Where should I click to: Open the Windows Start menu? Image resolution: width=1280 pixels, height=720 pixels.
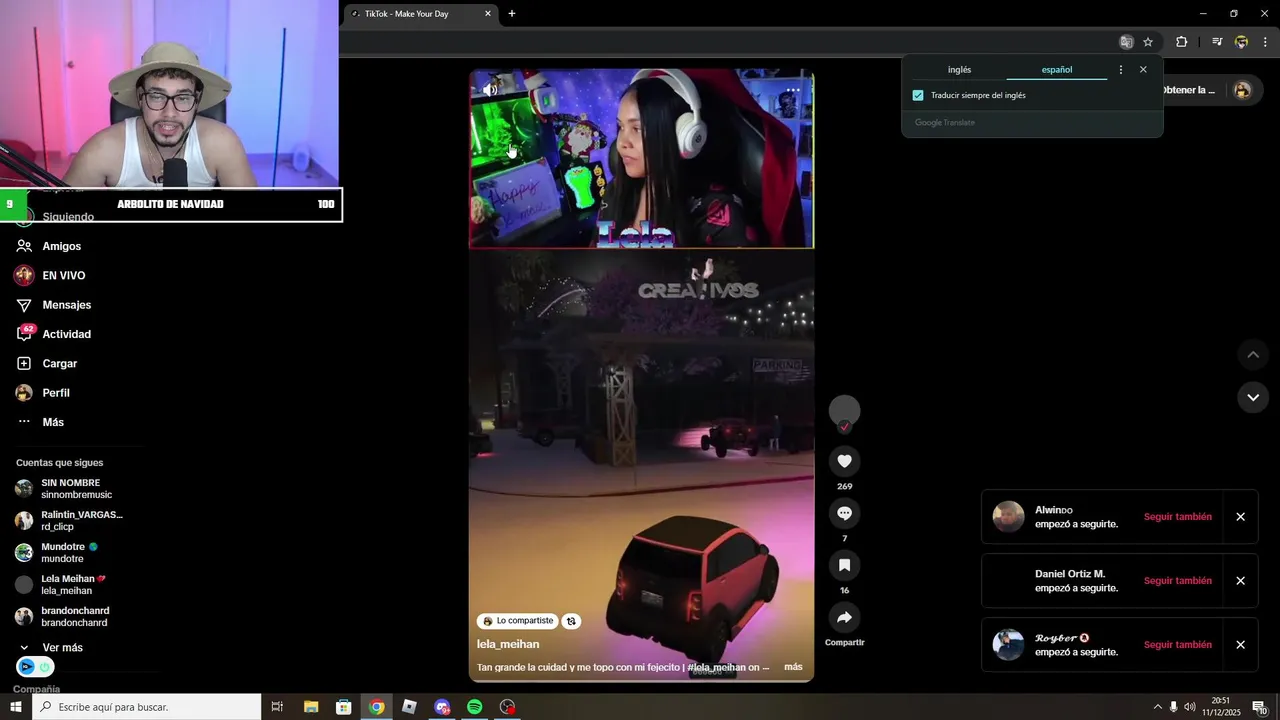coord(16,707)
